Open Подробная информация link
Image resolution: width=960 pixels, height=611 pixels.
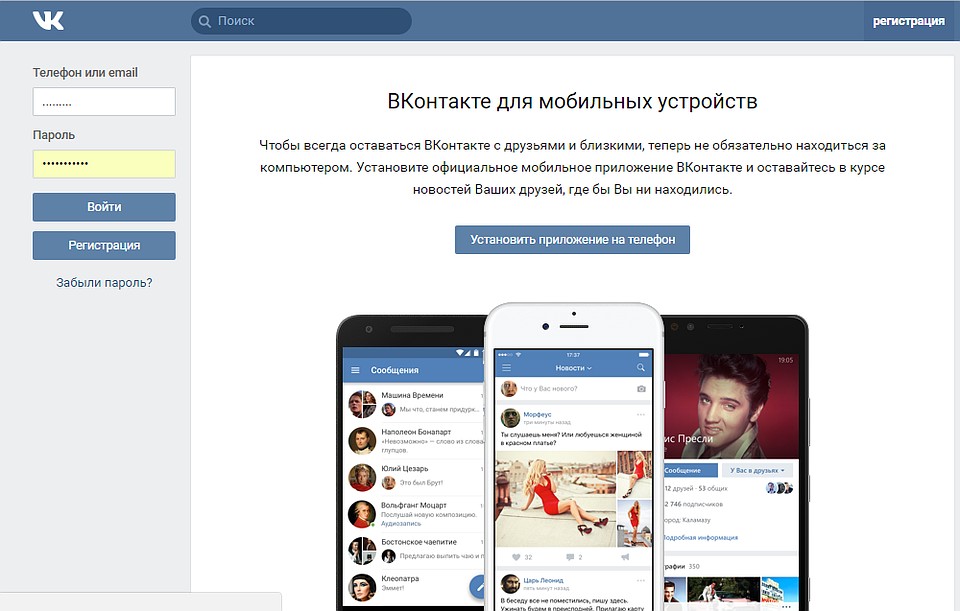point(700,538)
